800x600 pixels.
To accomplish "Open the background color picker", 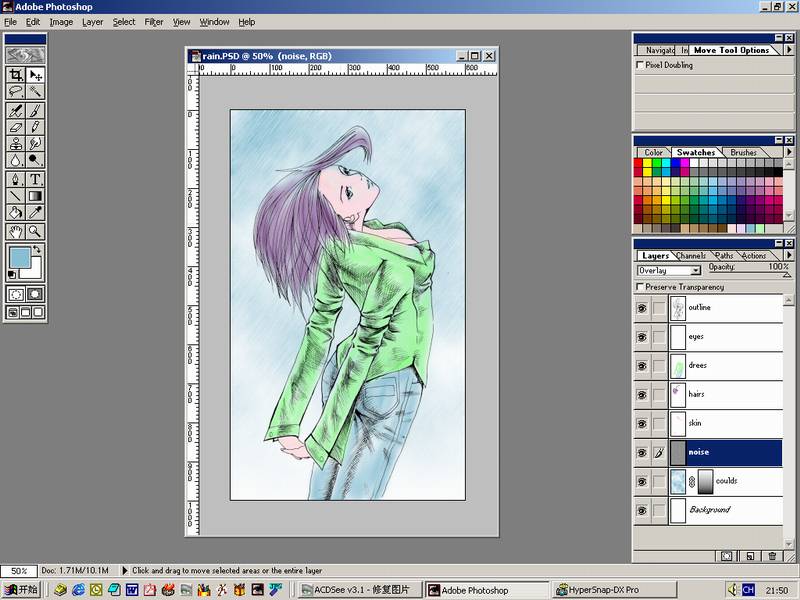I will (34, 270).
